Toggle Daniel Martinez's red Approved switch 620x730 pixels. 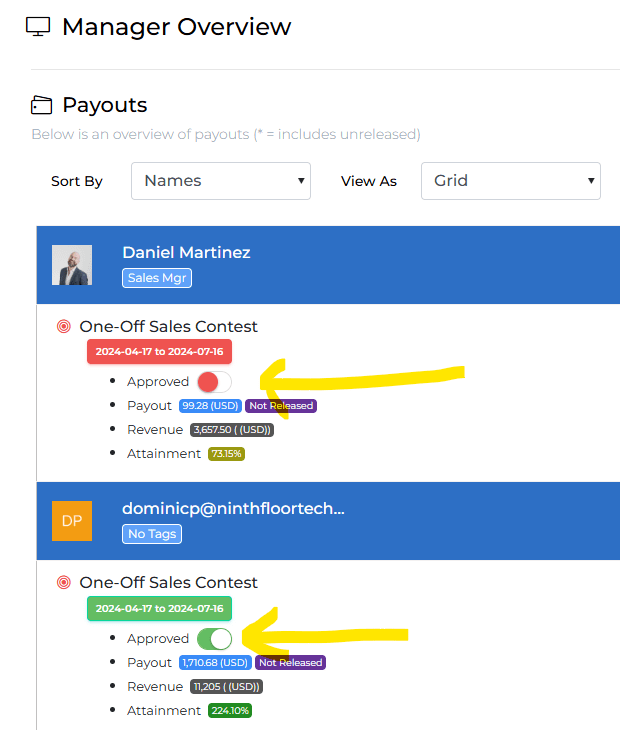click(214, 382)
